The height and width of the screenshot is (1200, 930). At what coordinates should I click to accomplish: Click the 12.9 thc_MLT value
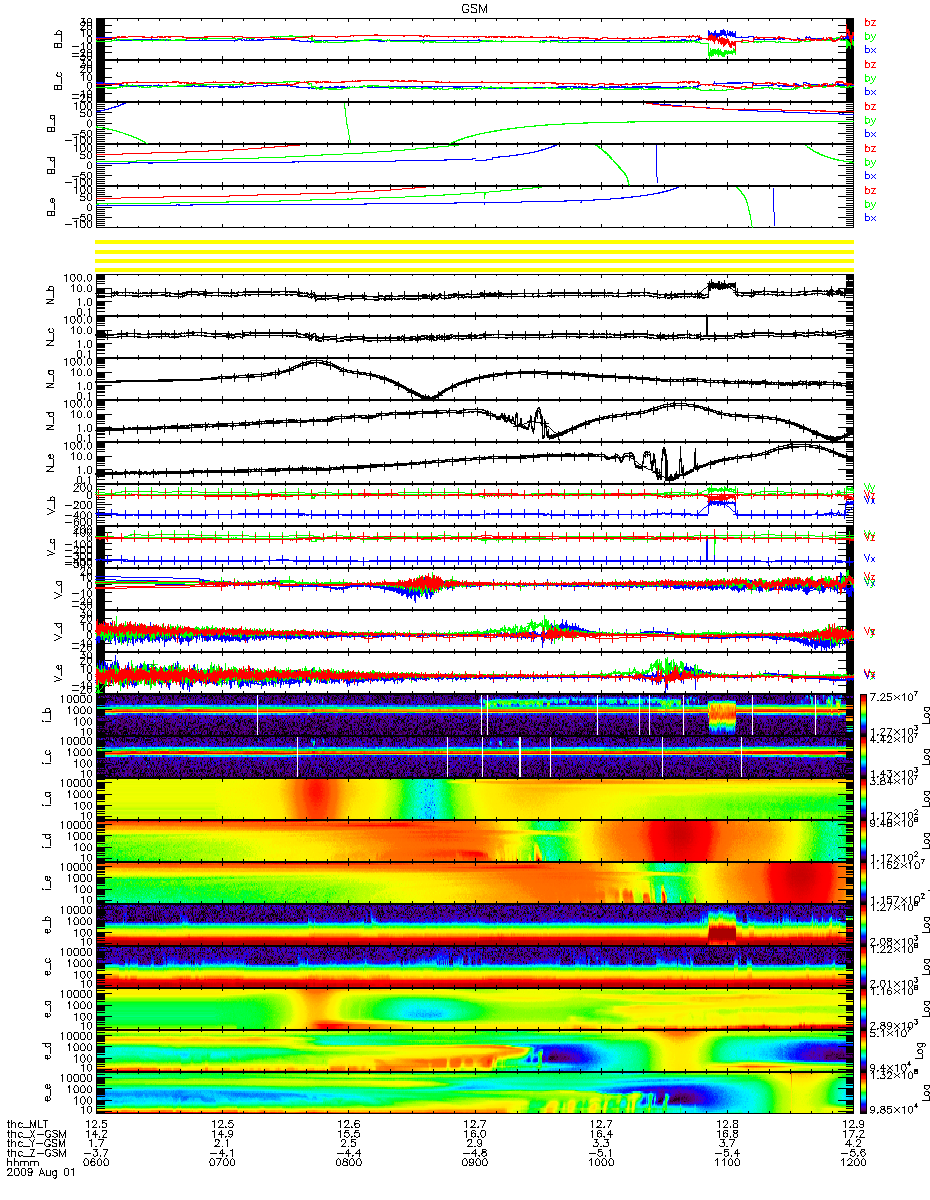852,1125
